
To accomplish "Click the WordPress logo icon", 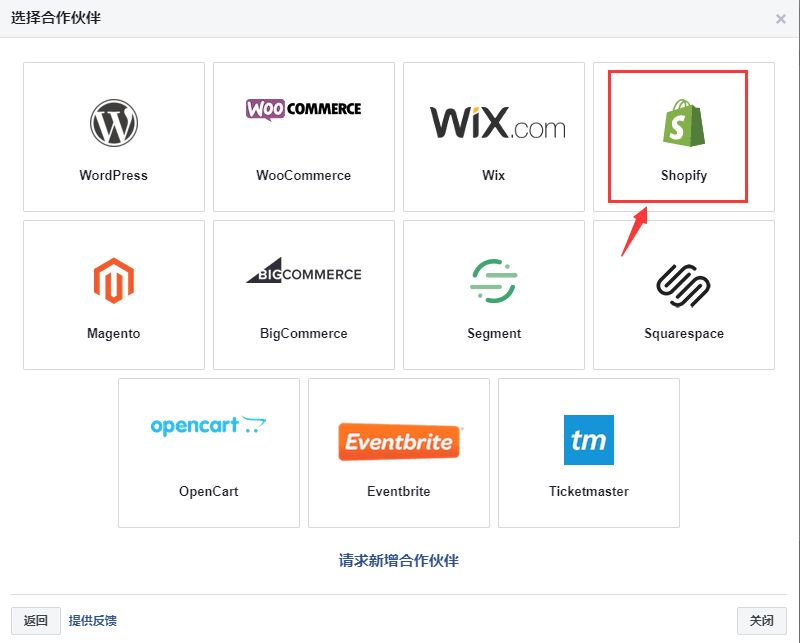I will 114,123.
